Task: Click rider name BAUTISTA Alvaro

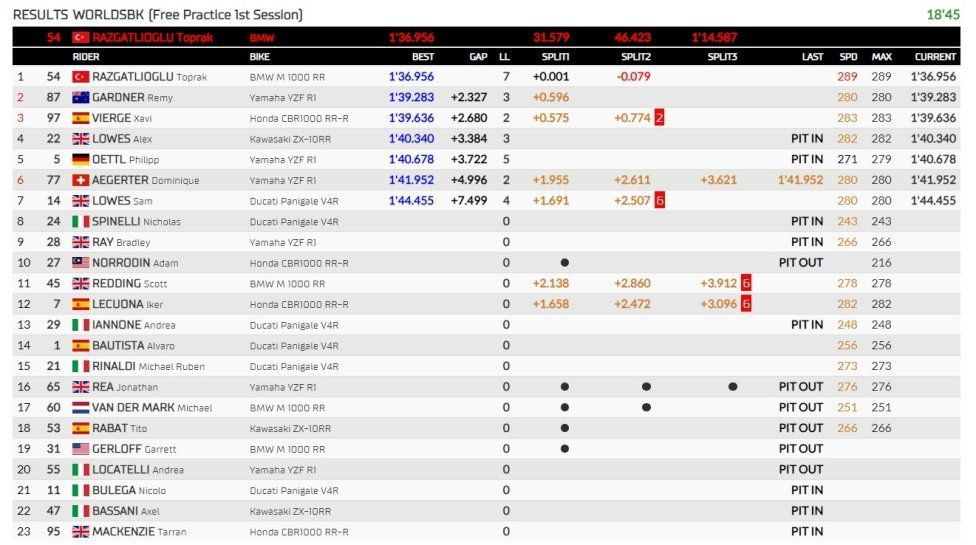Action: tap(133, 345)
